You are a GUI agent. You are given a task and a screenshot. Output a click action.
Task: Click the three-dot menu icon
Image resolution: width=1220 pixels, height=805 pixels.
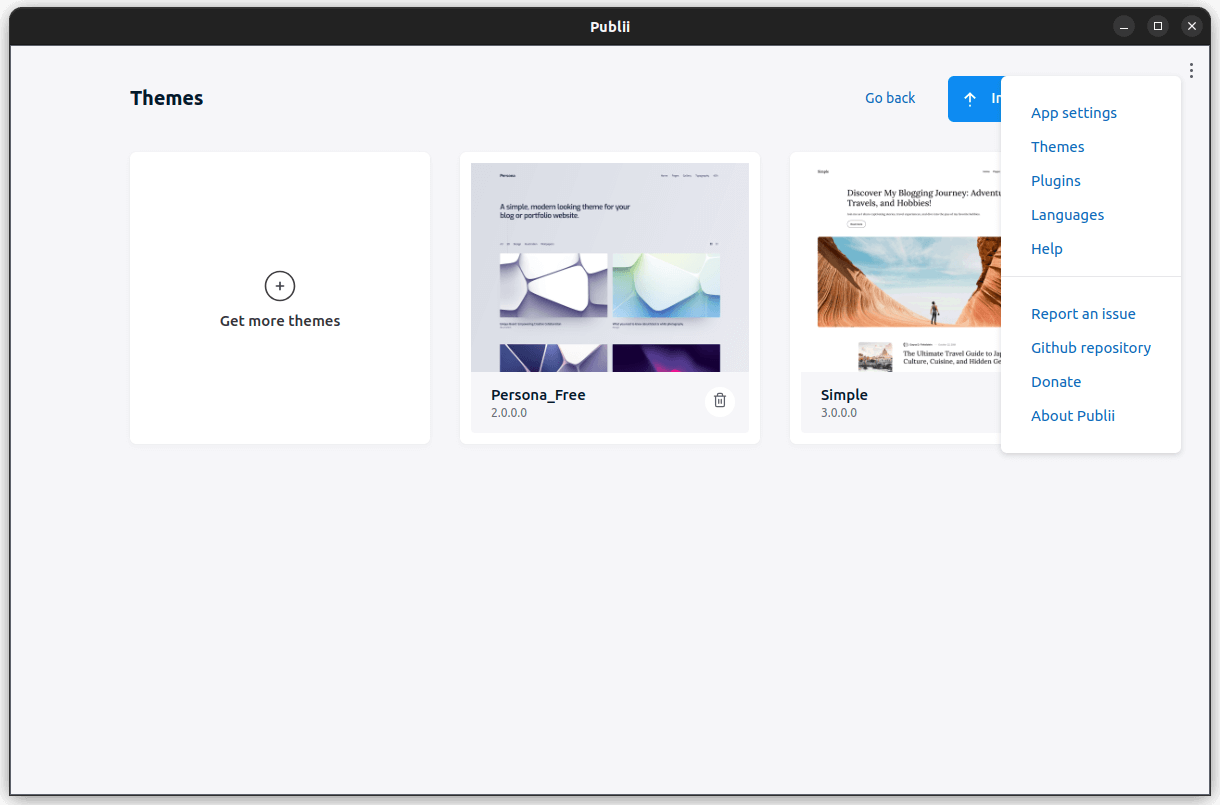pyautogui.click(x=1191, y=70)
